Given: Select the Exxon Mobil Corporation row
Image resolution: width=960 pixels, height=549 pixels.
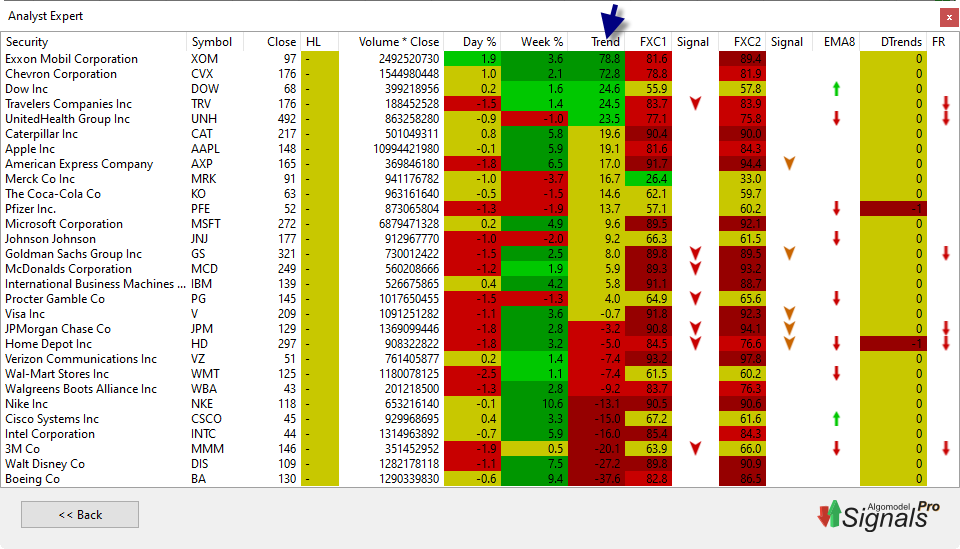Looking at the screenshot, I should coord(480,59).
